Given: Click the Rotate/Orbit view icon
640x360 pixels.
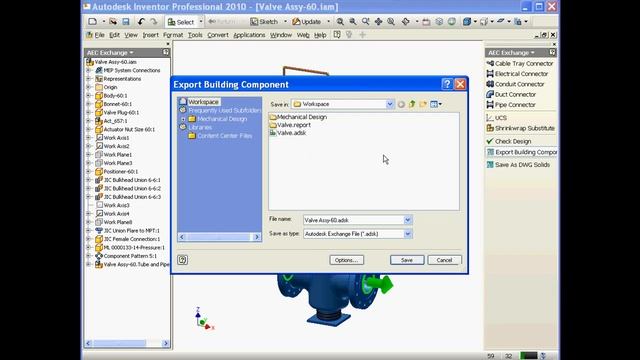Looking at the screenshot, I should pyautogui.click(x=405, y=22).
